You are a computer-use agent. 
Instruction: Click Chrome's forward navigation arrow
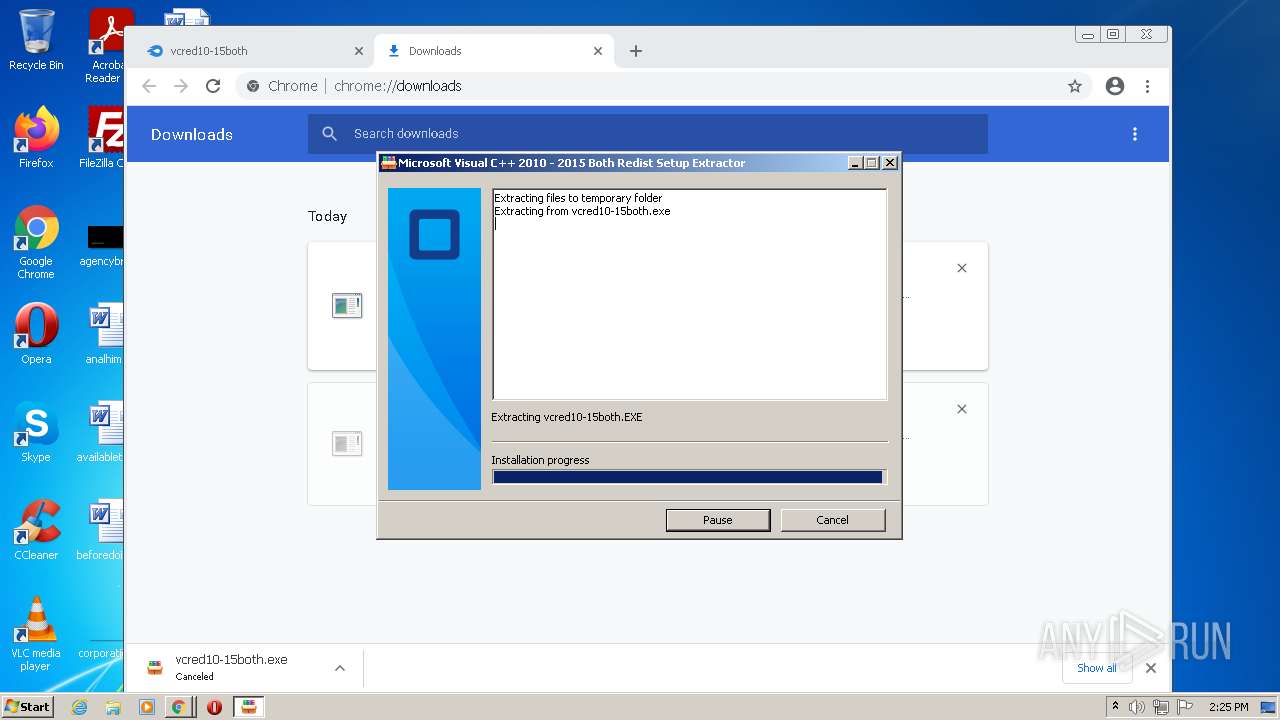[181, 86]
